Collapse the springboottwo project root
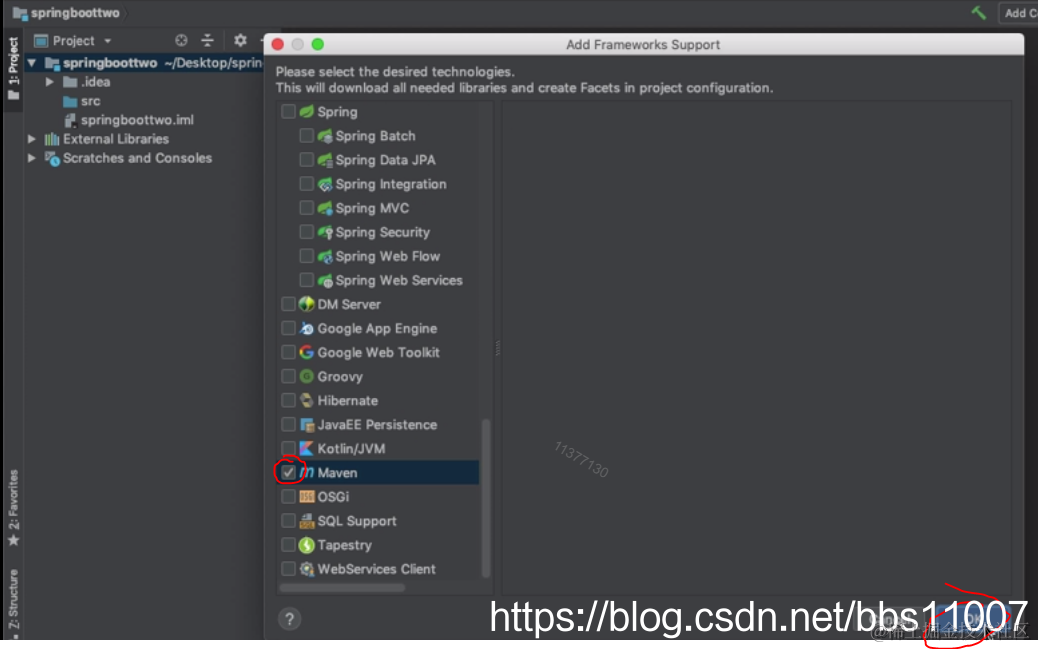Screen dimensions: 1038x649 [x=32, y=63]
